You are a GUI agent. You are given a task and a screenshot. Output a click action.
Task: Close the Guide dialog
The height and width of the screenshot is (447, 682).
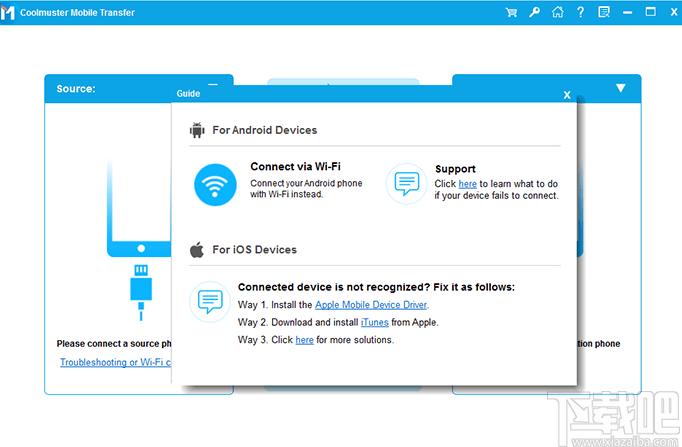coord(567,95)
